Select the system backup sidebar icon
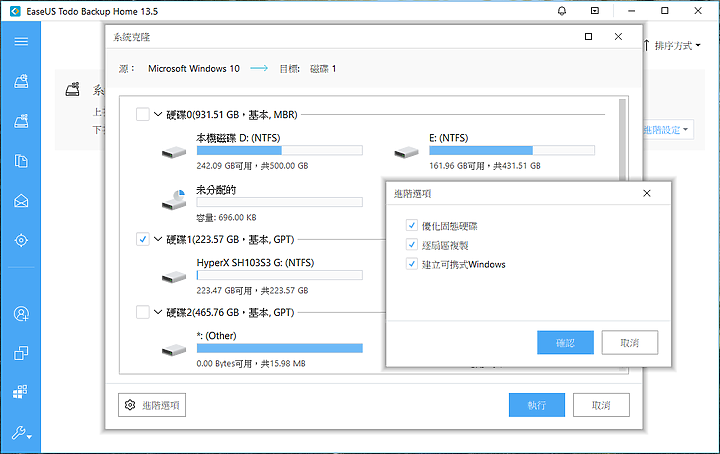 21,121
